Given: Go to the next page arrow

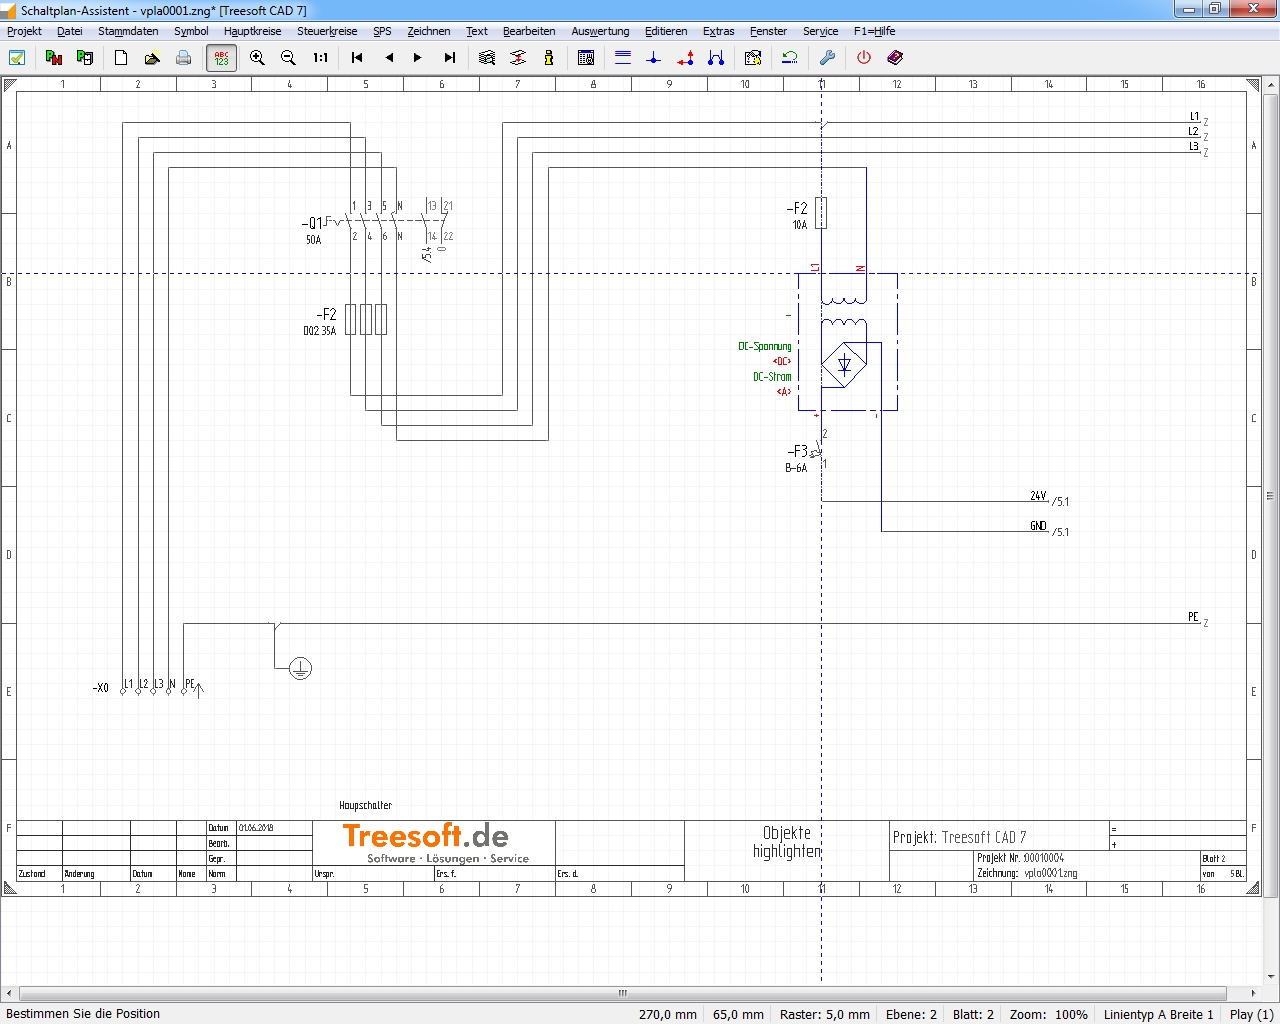Looking at the screenshot, I should (418, 58).
